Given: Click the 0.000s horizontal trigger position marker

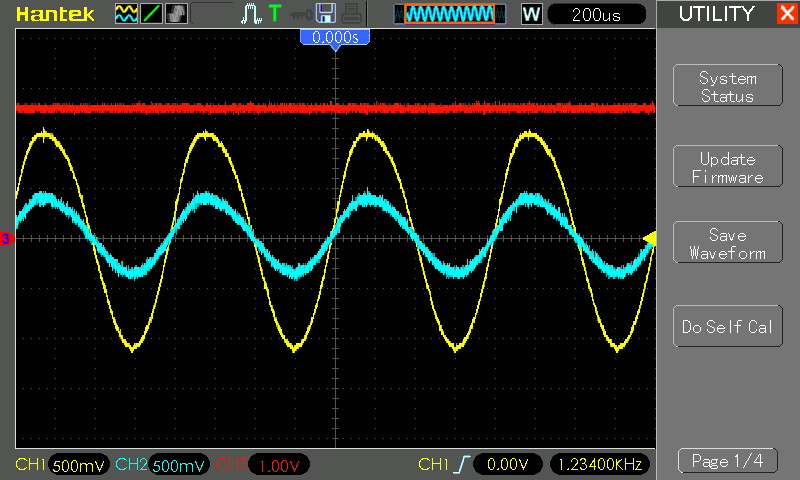Looking at the screenshot, I should point(335,39).
